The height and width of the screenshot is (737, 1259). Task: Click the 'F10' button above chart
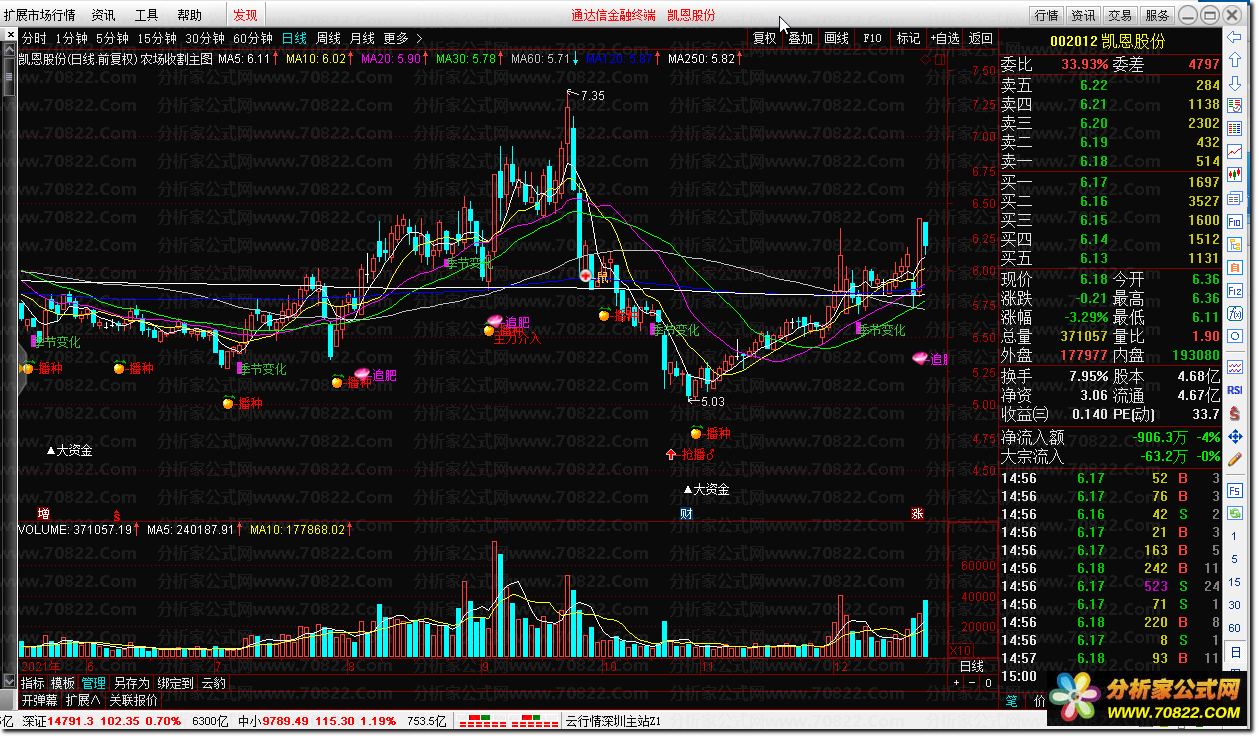point(872,38)
